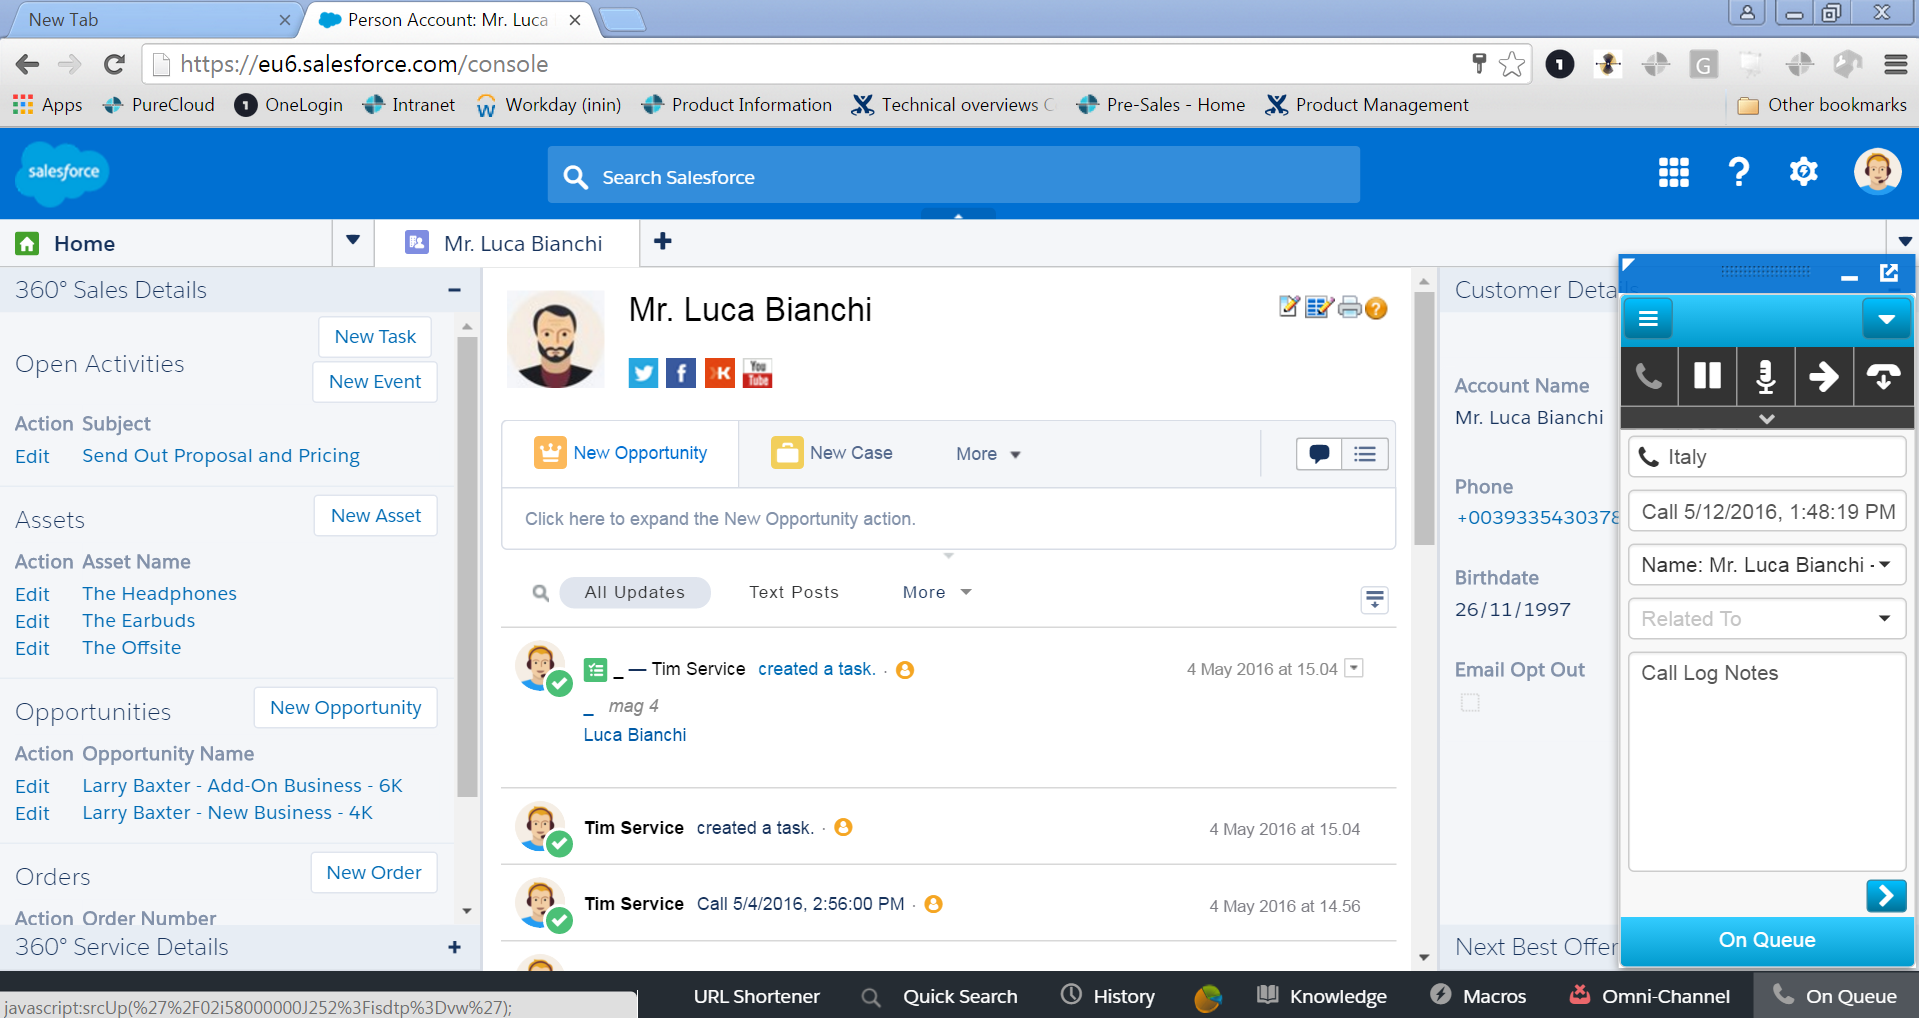Click the softphone pickup phone button
Viewport: 1919px width, 1018px height.
pos(1649,376)
